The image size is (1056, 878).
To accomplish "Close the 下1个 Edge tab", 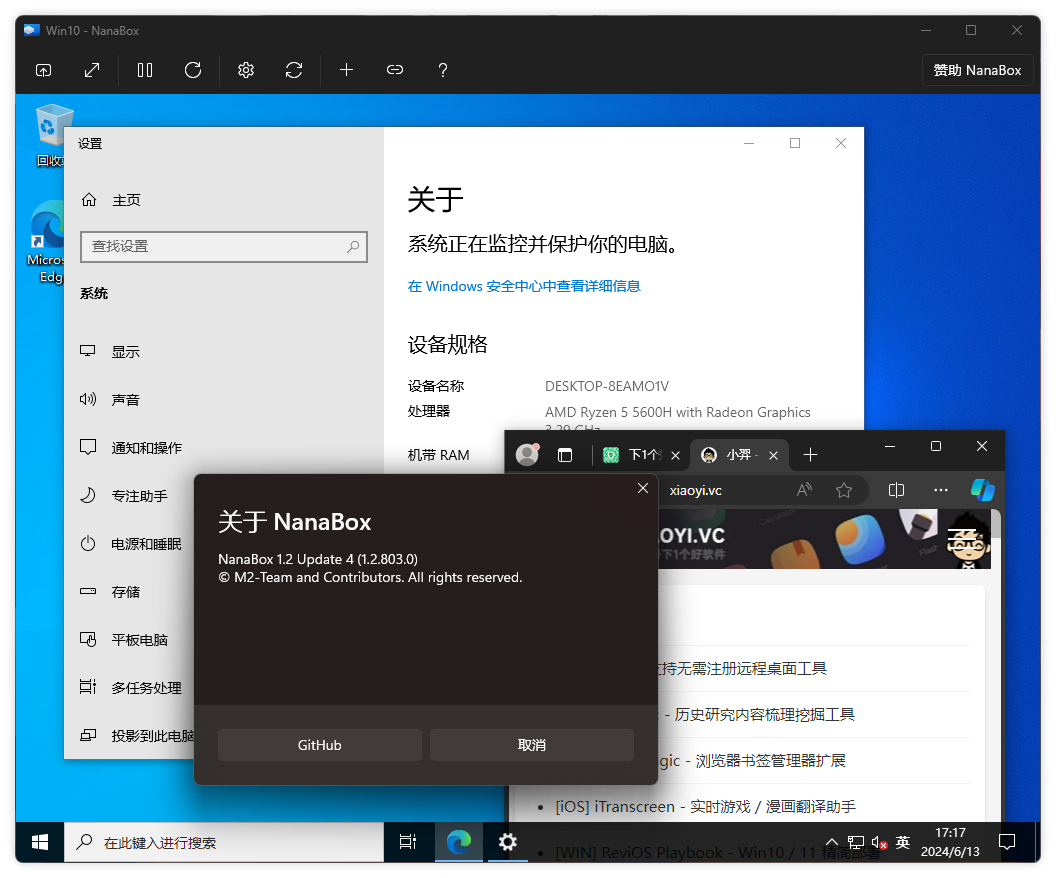I will 675,456.
